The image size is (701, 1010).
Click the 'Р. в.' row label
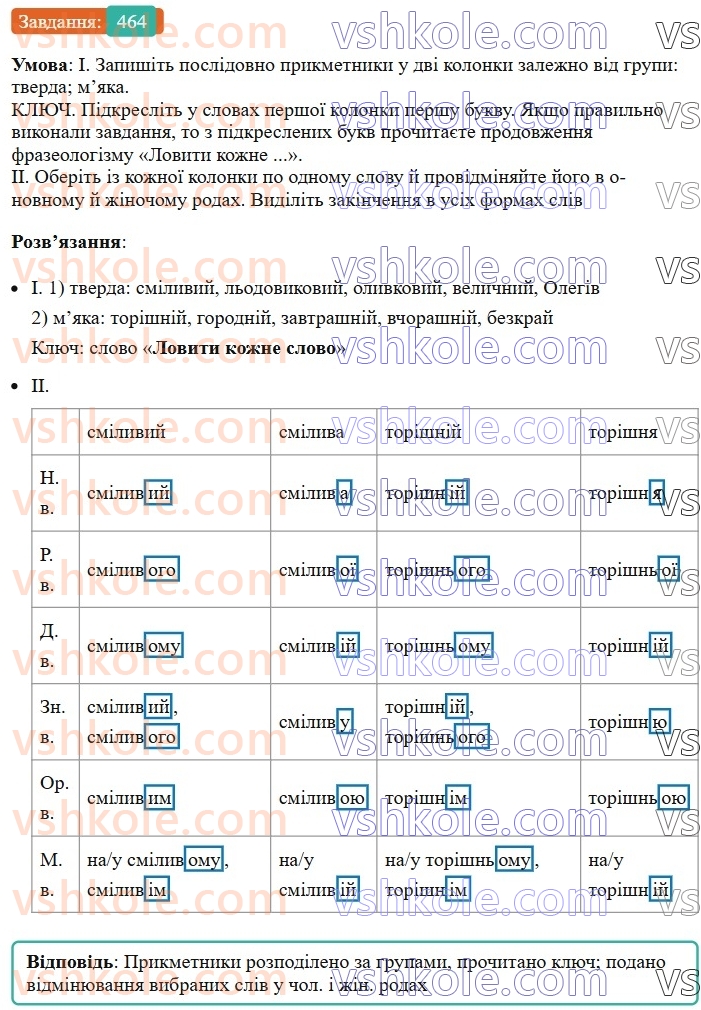pyautogui.click(x=47, y=569)
